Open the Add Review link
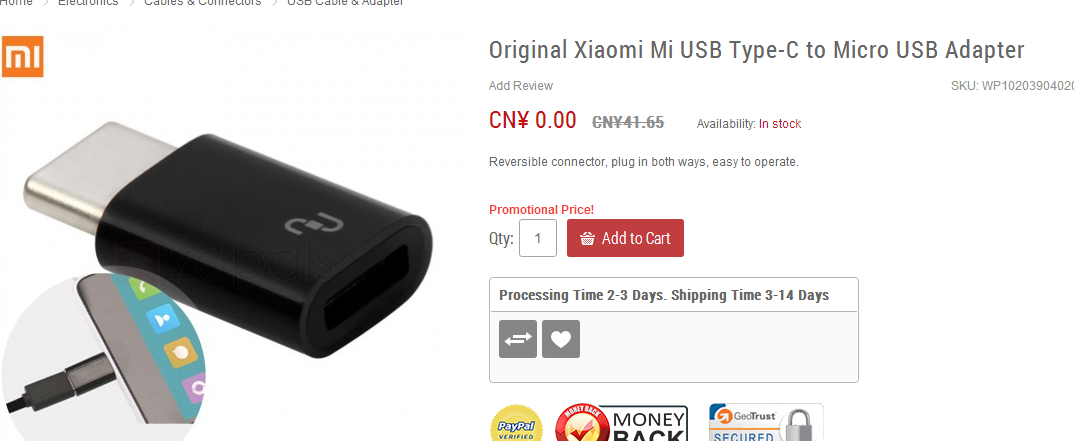 click(x=521, y=86)
